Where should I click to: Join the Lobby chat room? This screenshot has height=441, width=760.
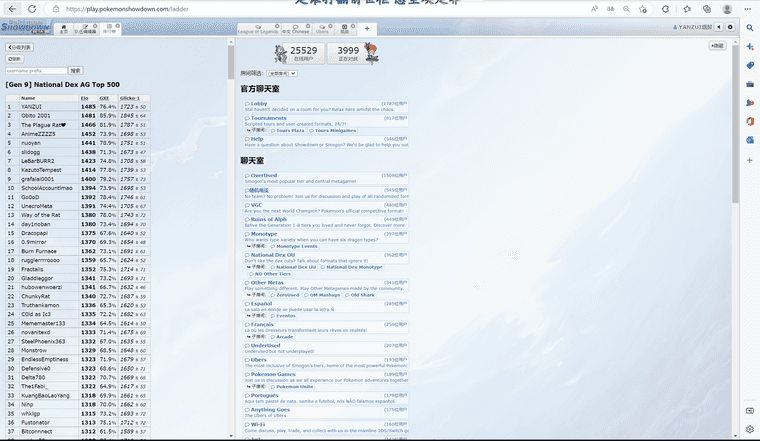coord(258,103)
